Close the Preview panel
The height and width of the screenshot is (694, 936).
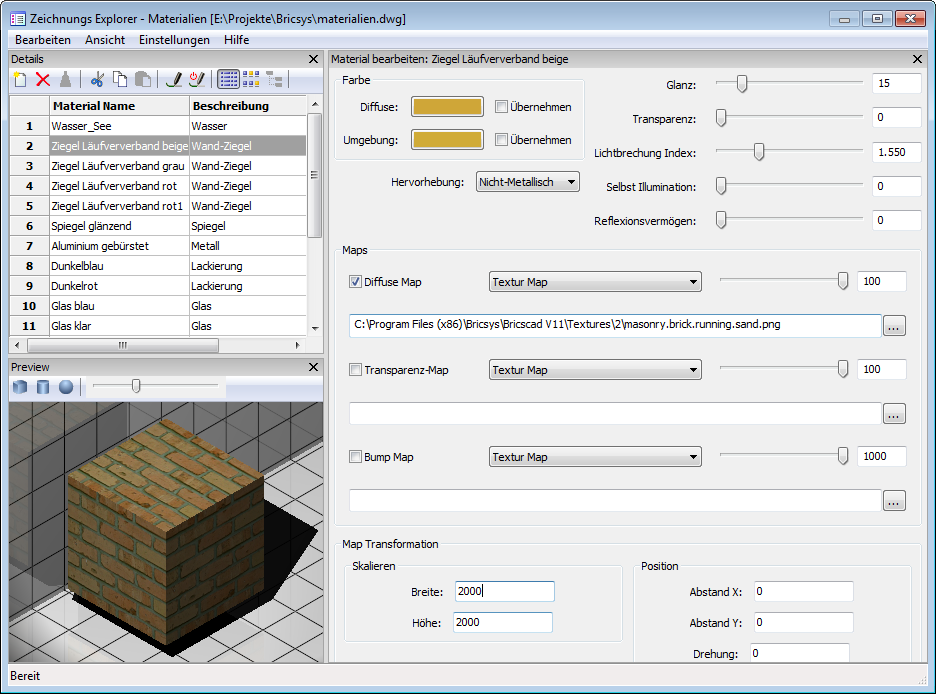pyautogui.click(x=313, y=367)
